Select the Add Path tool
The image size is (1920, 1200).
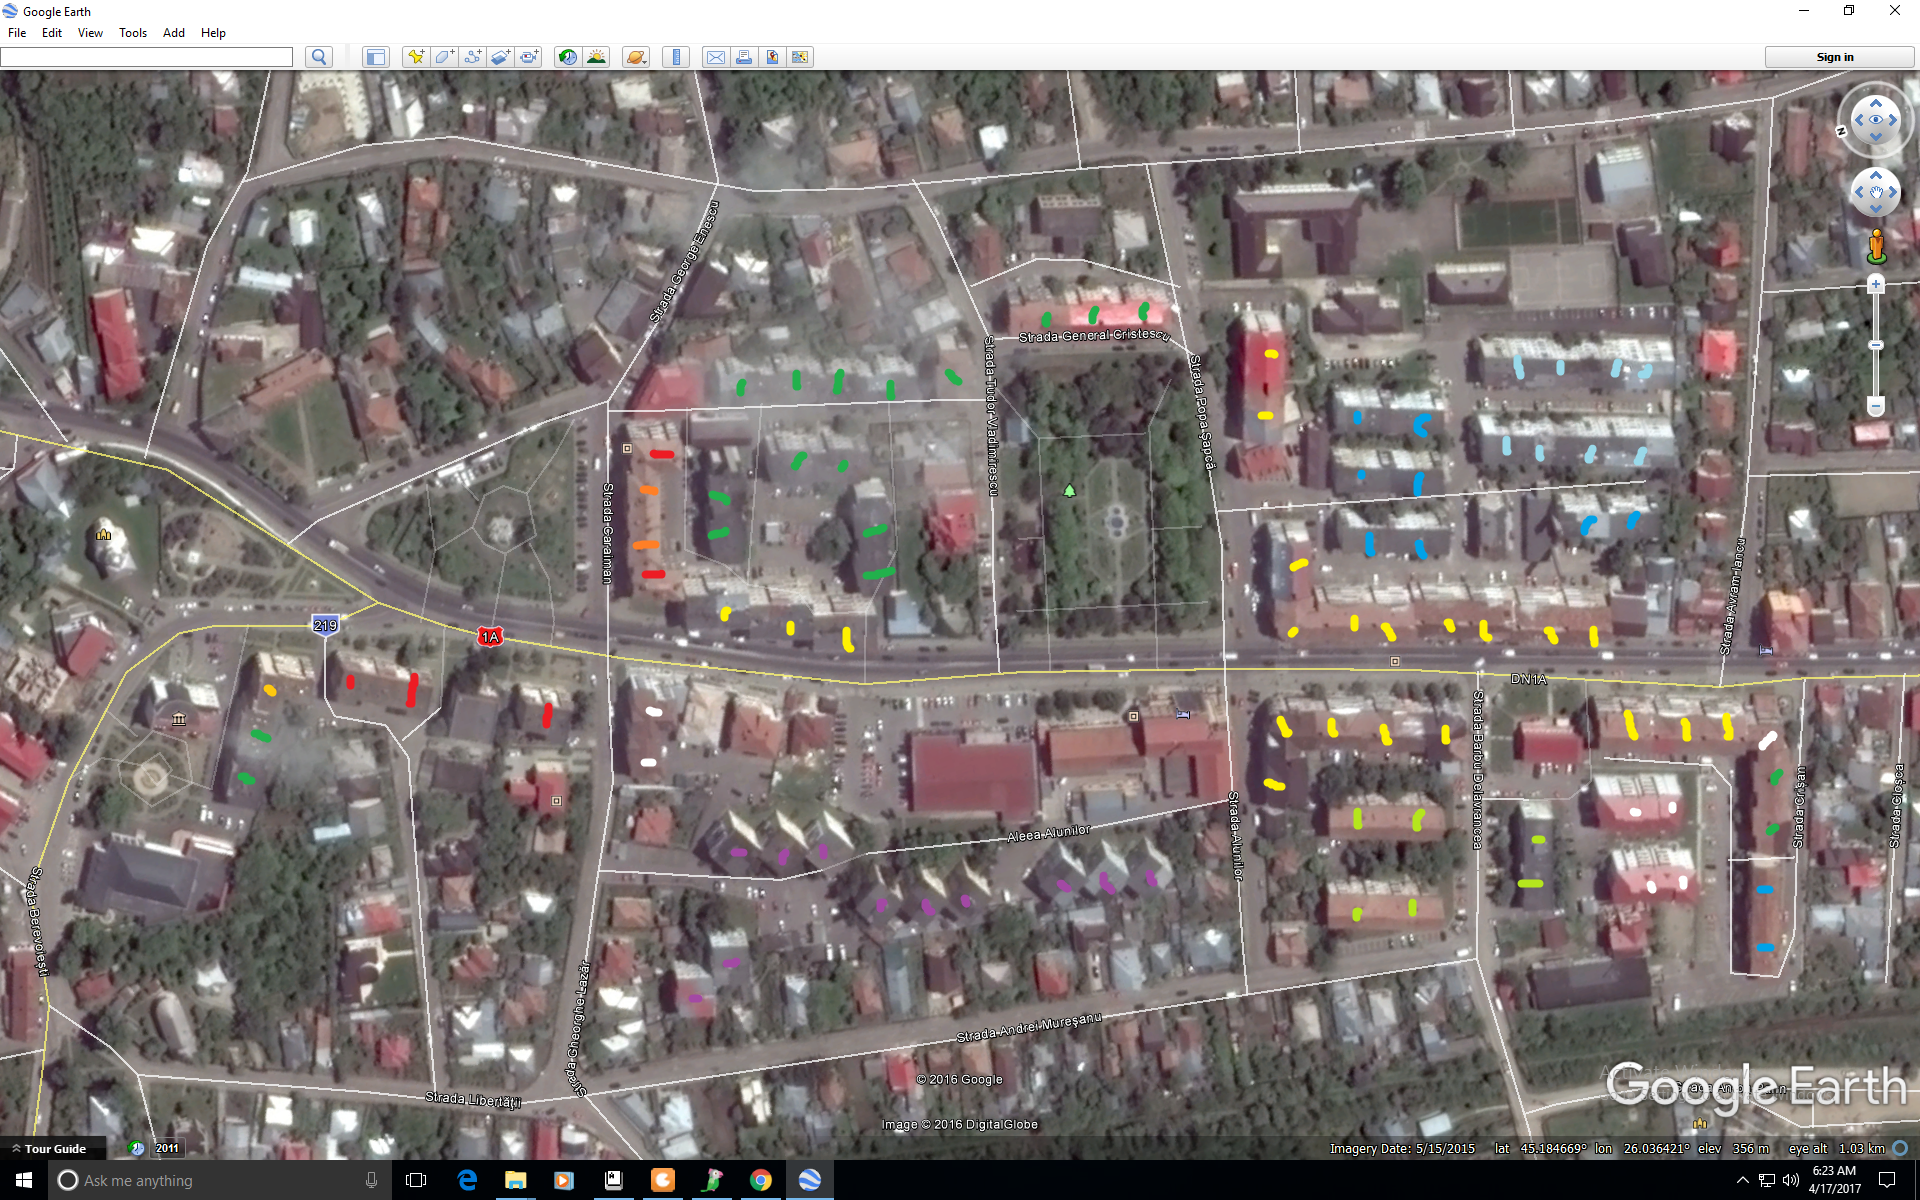(472, 57)
